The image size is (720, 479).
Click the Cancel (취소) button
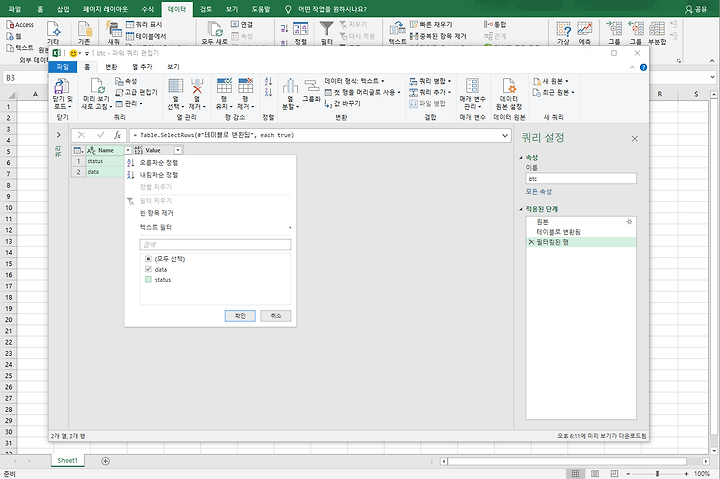[x=276, y=316]
